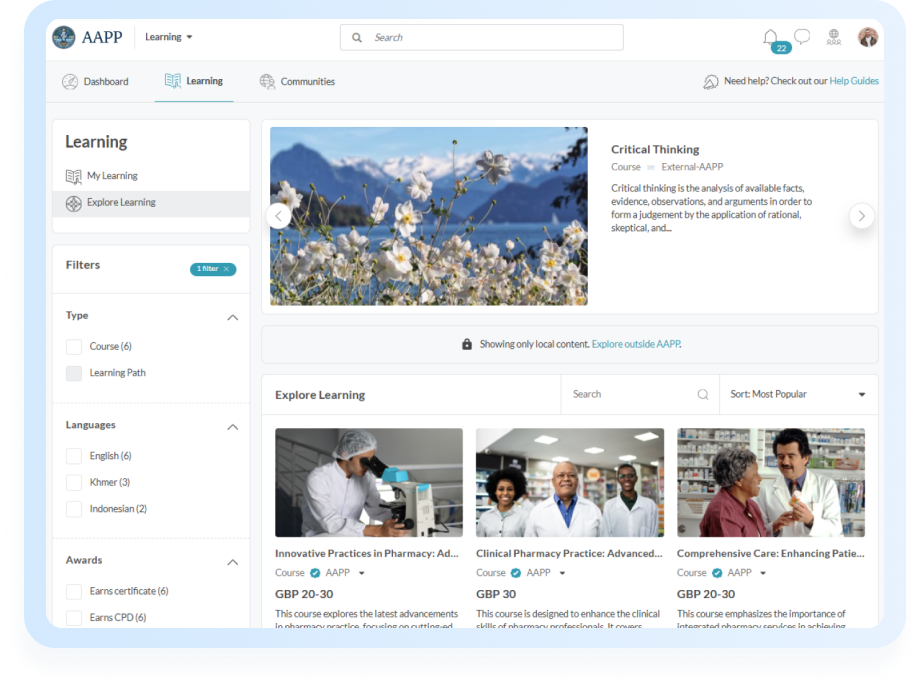Go to the Dashboard tab

pyautogui.click(x=95, y=82)
